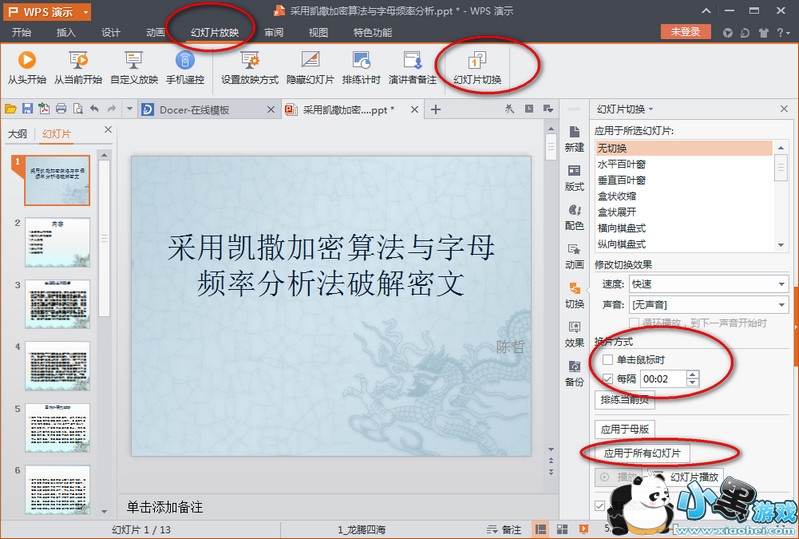Screen dimensions: 799x539
Task: Open 配色 color scheme in side bar
Action: 574,217
